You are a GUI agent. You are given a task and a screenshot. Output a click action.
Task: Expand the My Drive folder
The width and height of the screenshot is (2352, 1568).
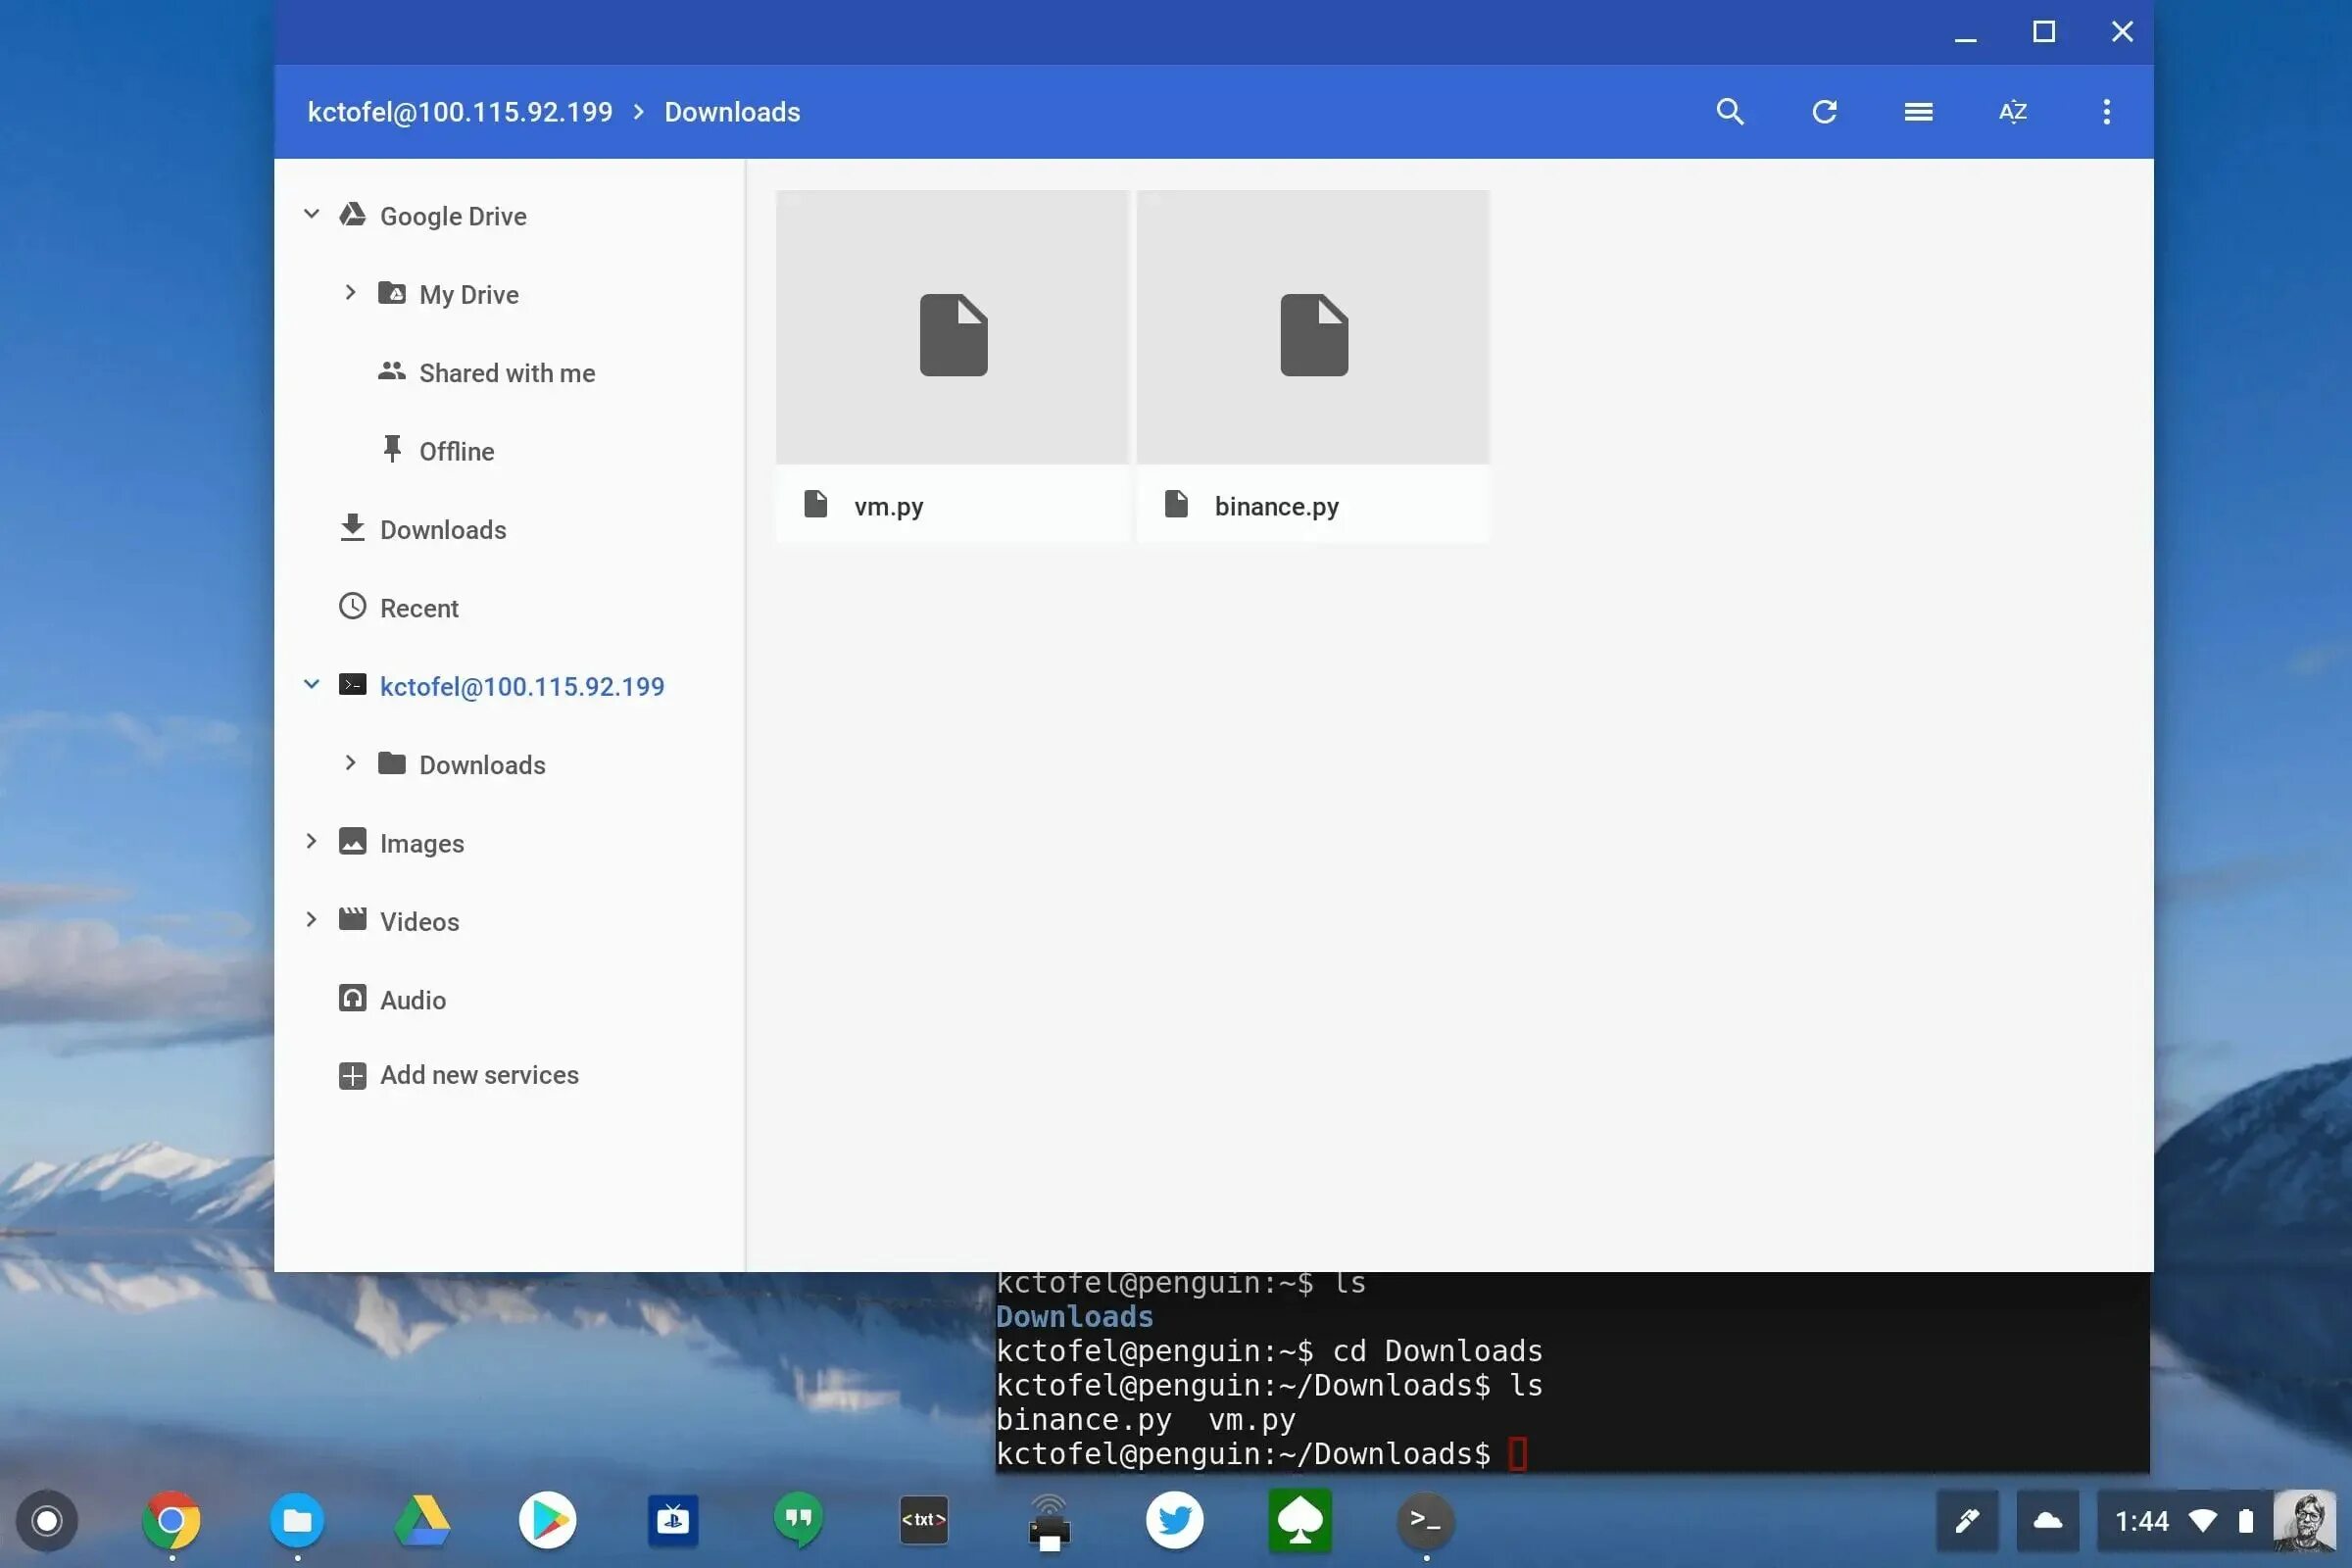[x=350, y=293]
